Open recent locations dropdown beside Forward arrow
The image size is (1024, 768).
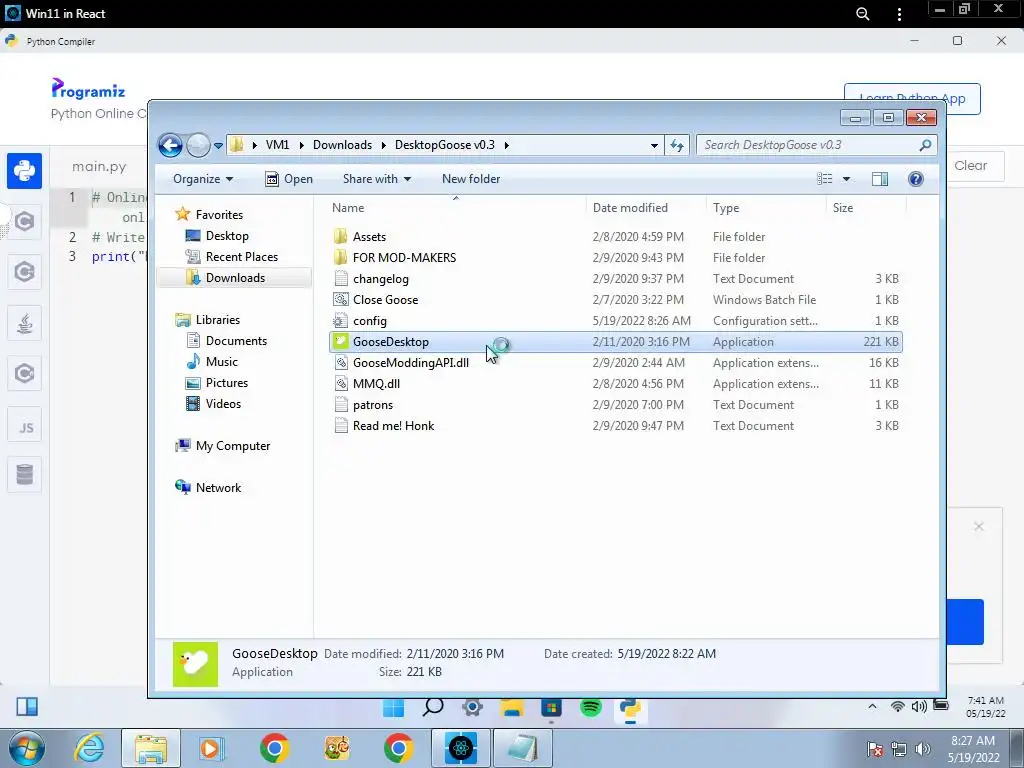click(218, 146)
